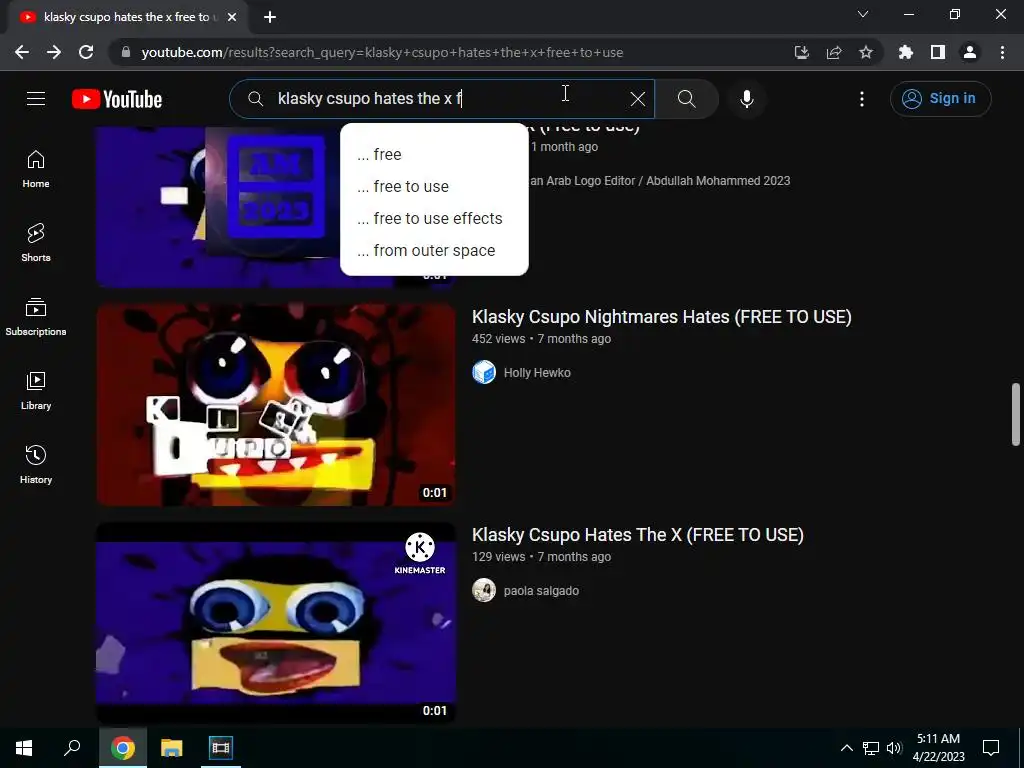Viewport: 1024px width, 768px height.
Task: Open Holly Hewko channel avatar
Action: [484, 372]
